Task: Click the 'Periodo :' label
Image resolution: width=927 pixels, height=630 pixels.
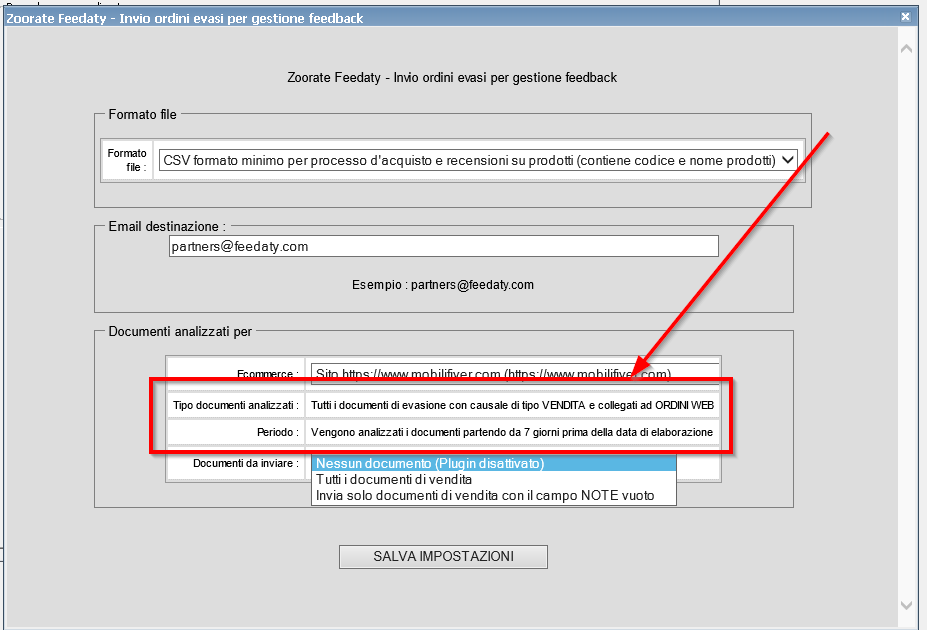Action: 278,433
